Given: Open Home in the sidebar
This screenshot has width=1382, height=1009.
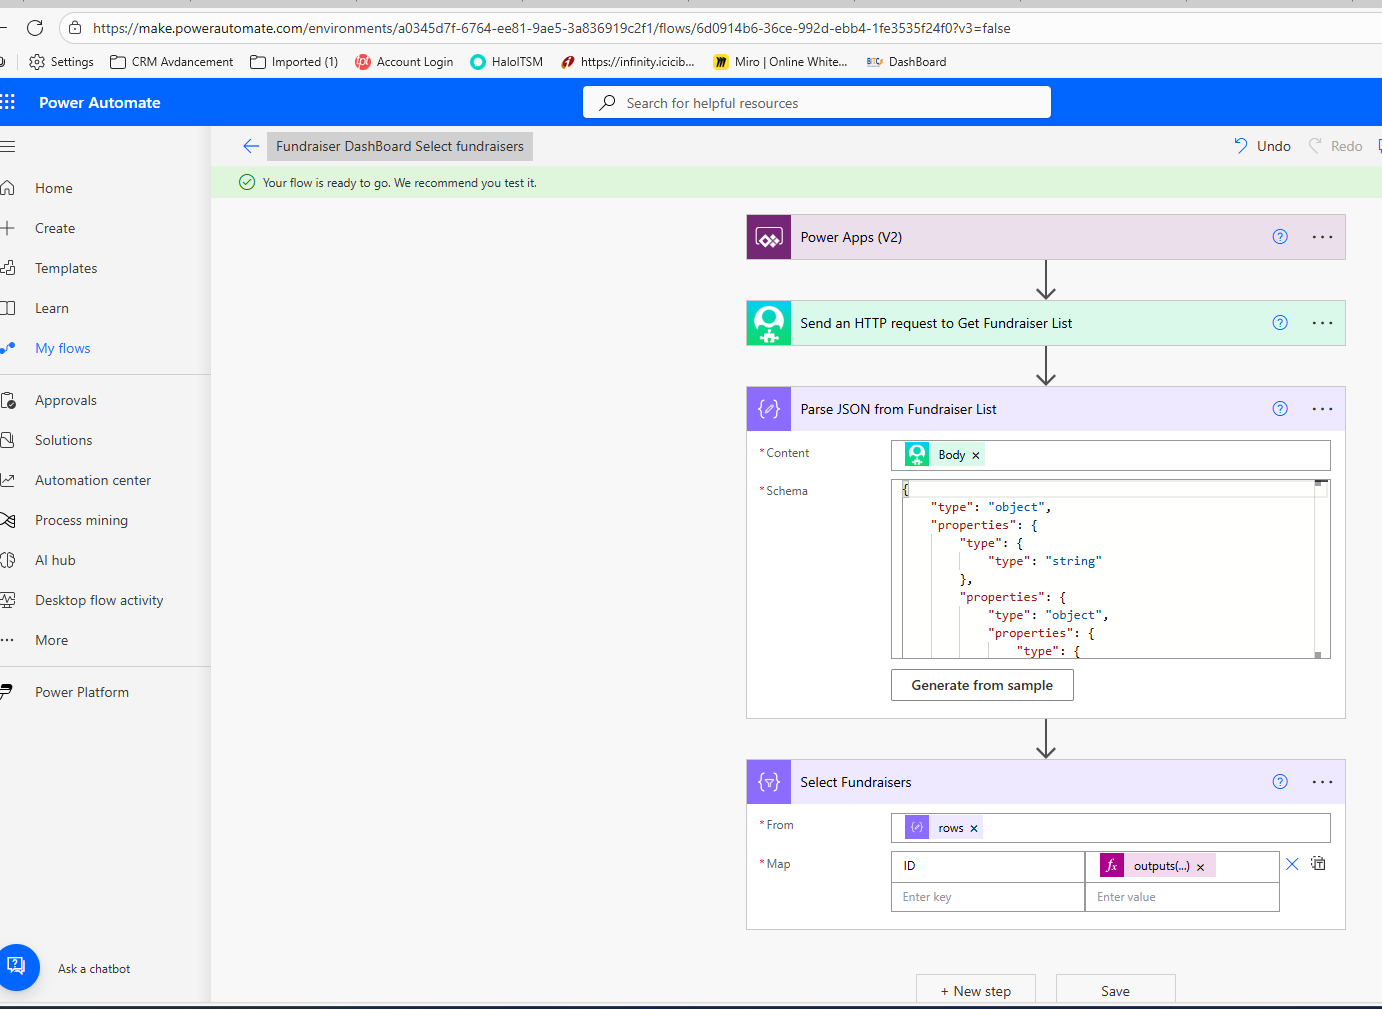Looking at the screenshot, I should [x=54, y=188].
